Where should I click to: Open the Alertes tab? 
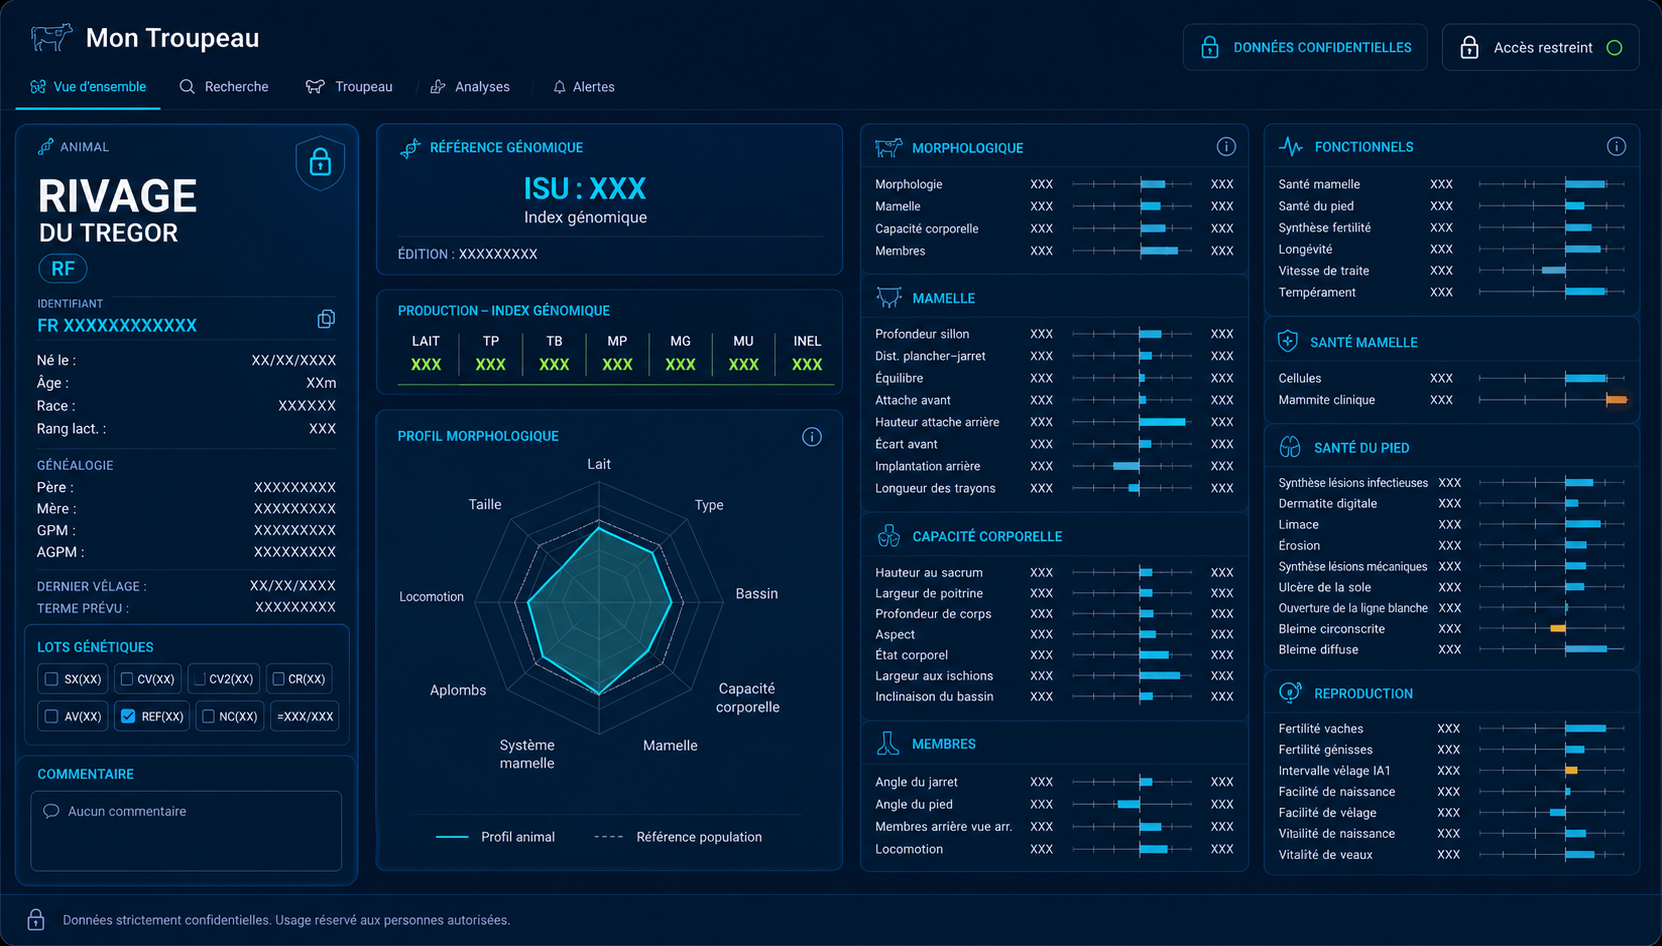pyautogui.click(x=584, y=87)
